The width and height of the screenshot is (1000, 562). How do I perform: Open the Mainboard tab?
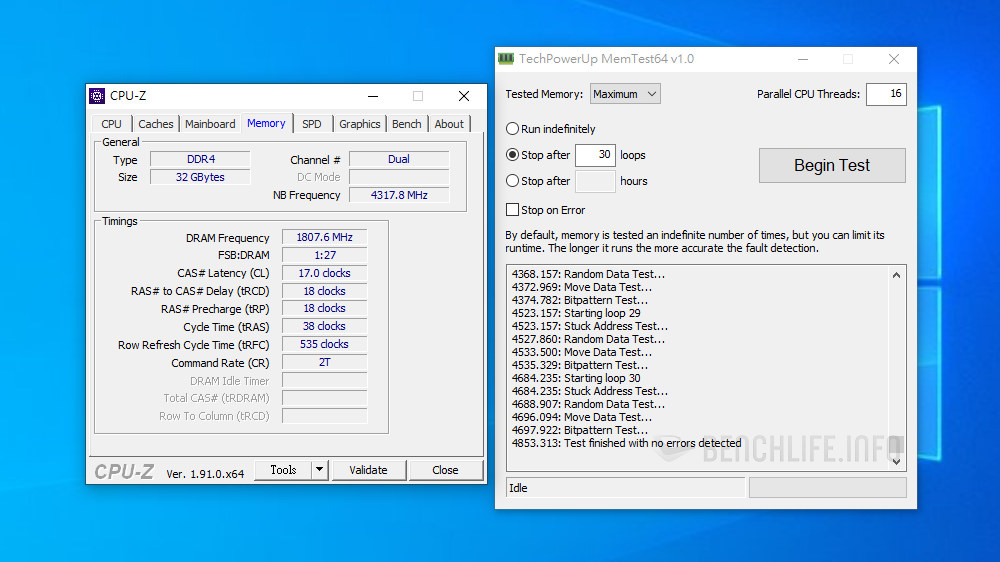click(210, 124)
